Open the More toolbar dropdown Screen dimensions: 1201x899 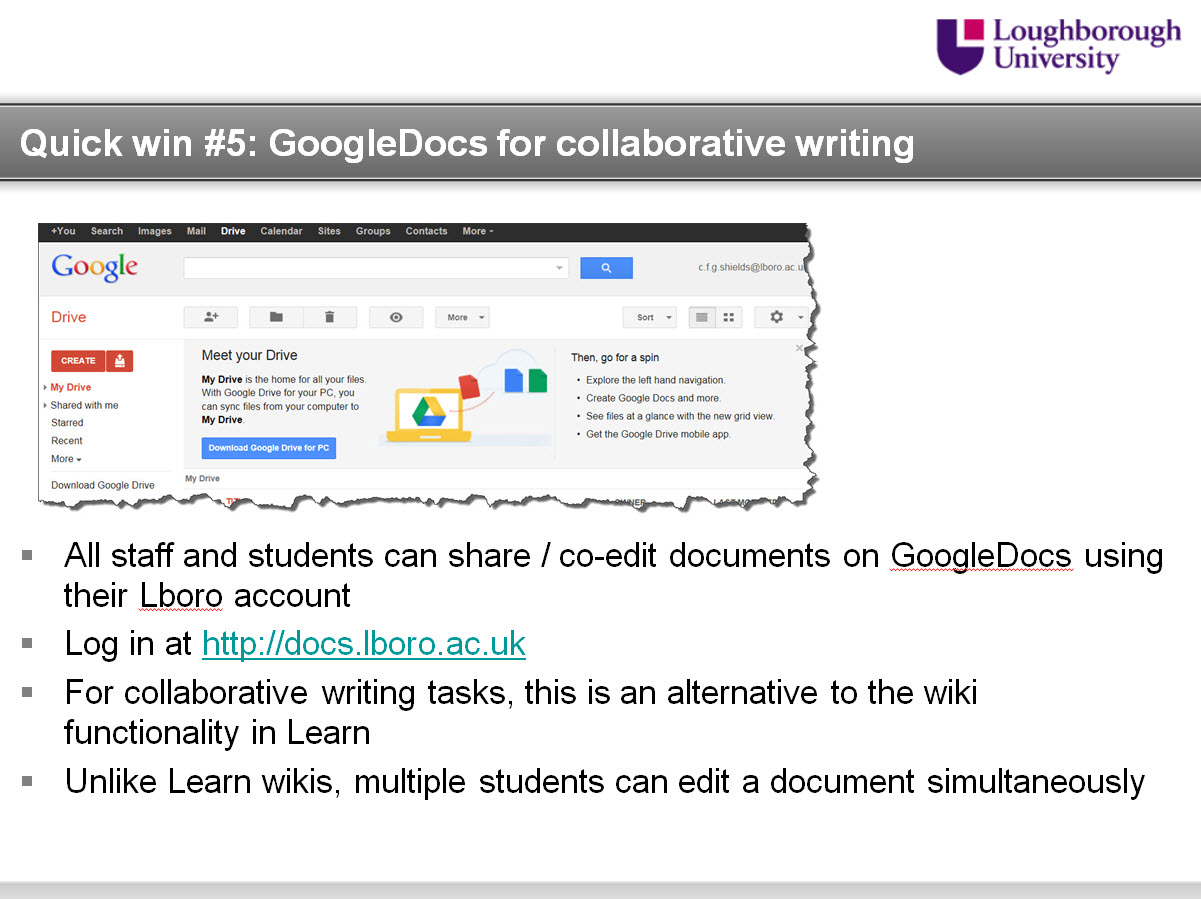462,317
